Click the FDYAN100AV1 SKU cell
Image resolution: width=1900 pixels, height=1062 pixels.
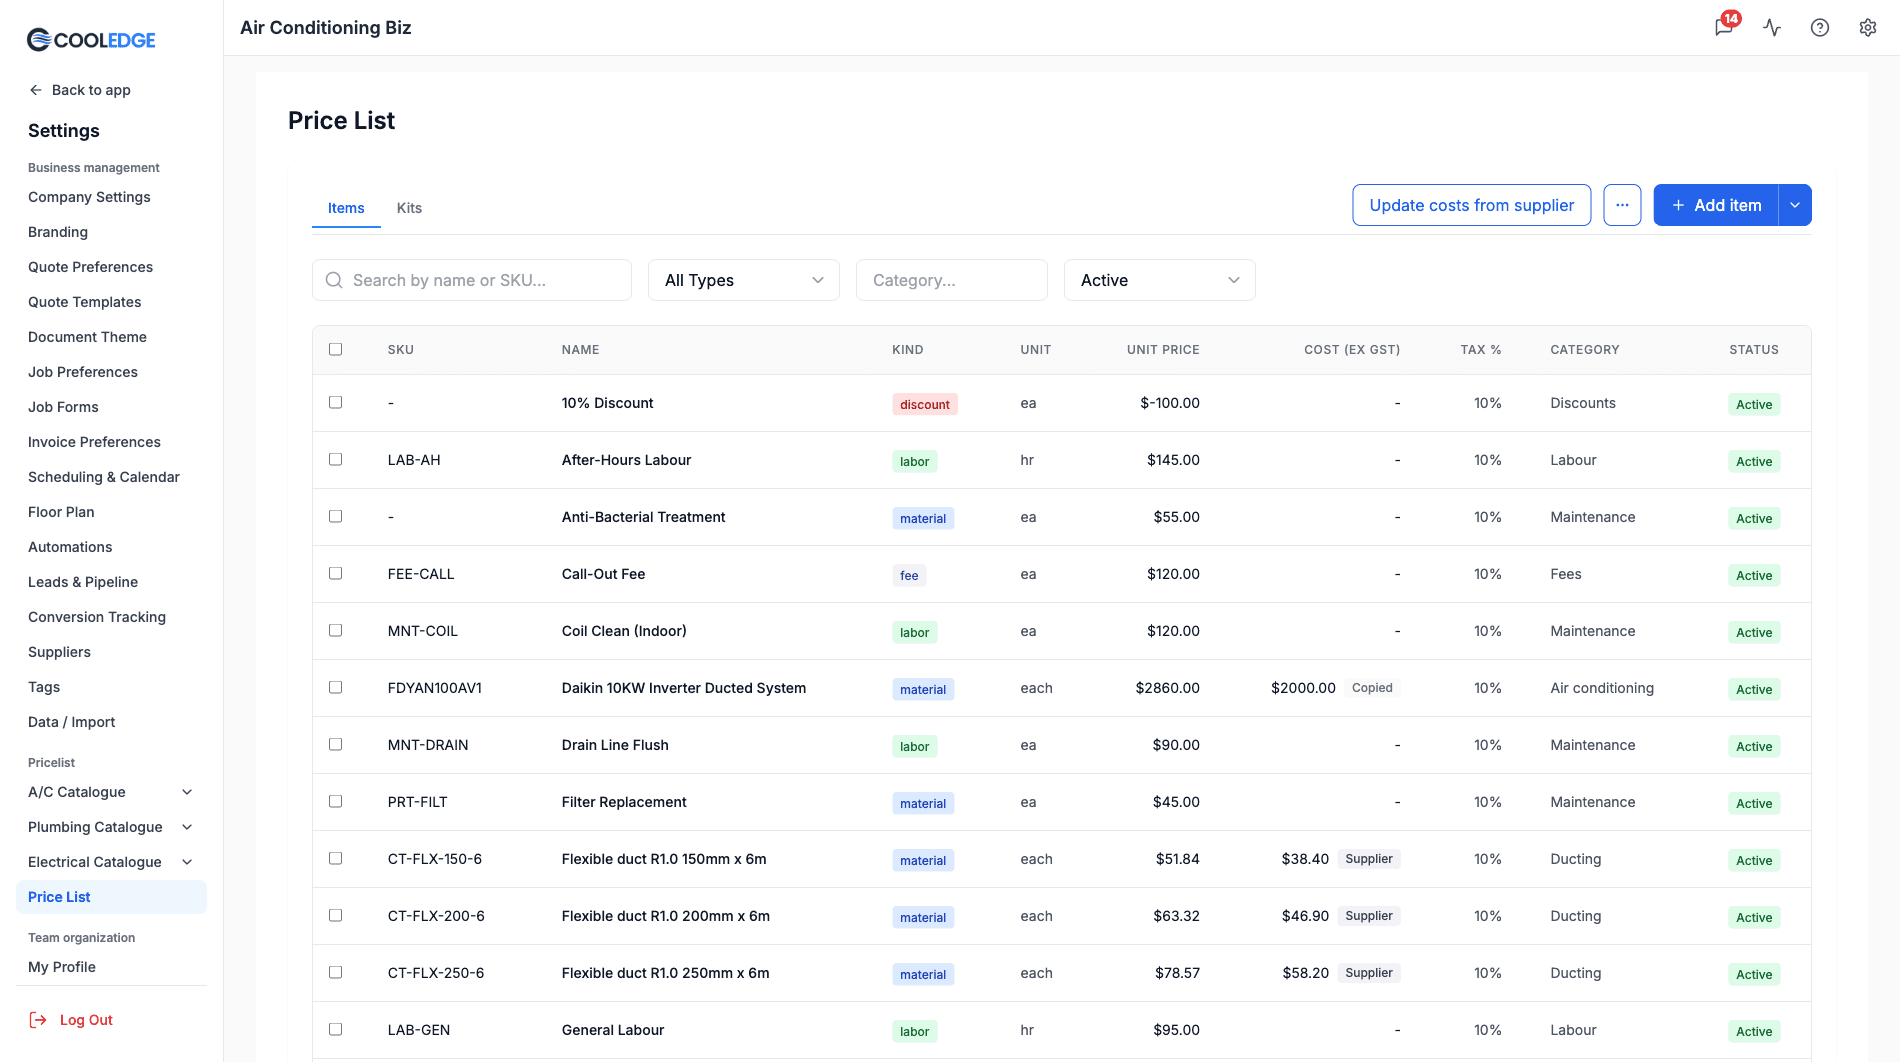435,688
